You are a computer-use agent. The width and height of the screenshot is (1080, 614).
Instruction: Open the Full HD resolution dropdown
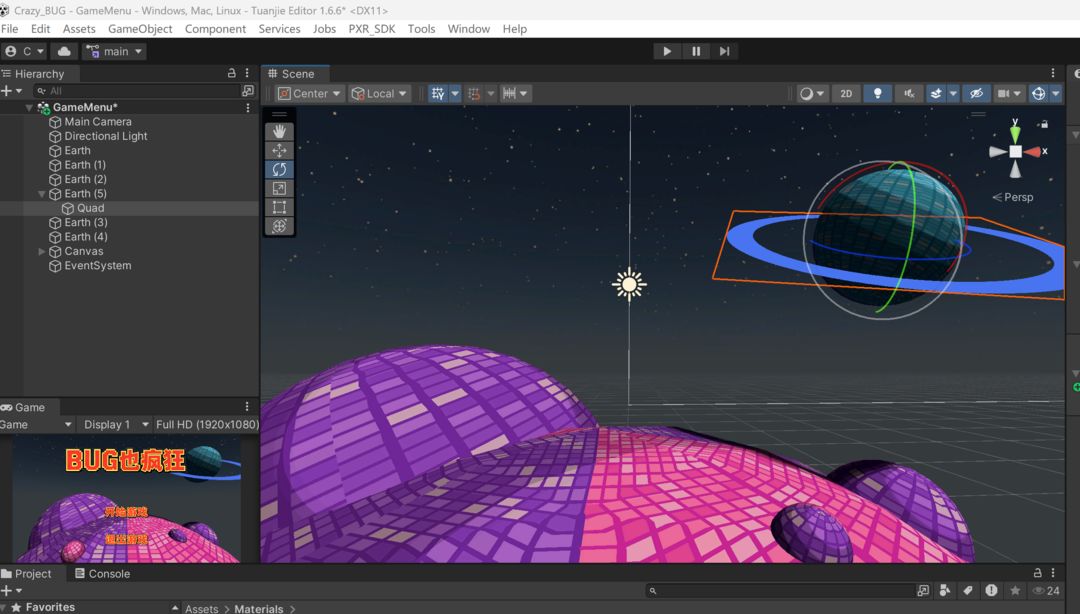207,424
